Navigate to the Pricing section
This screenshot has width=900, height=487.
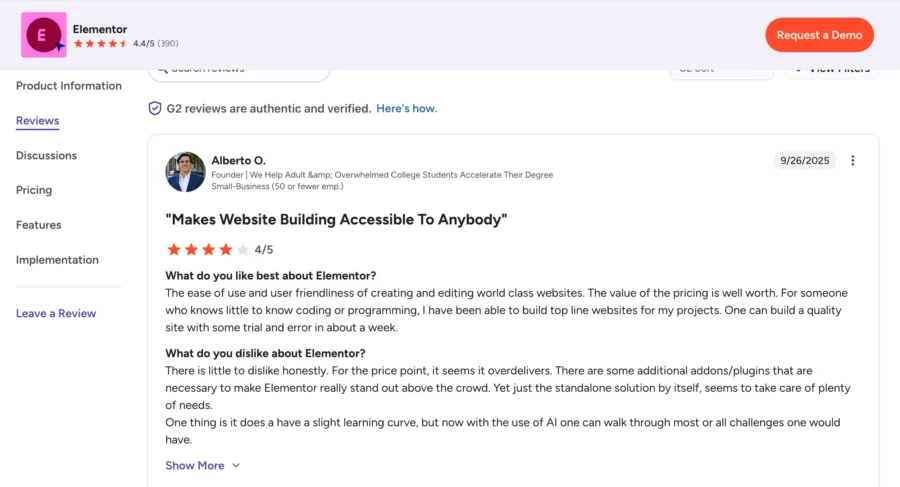pyautogui.click(x=34, y=190)
